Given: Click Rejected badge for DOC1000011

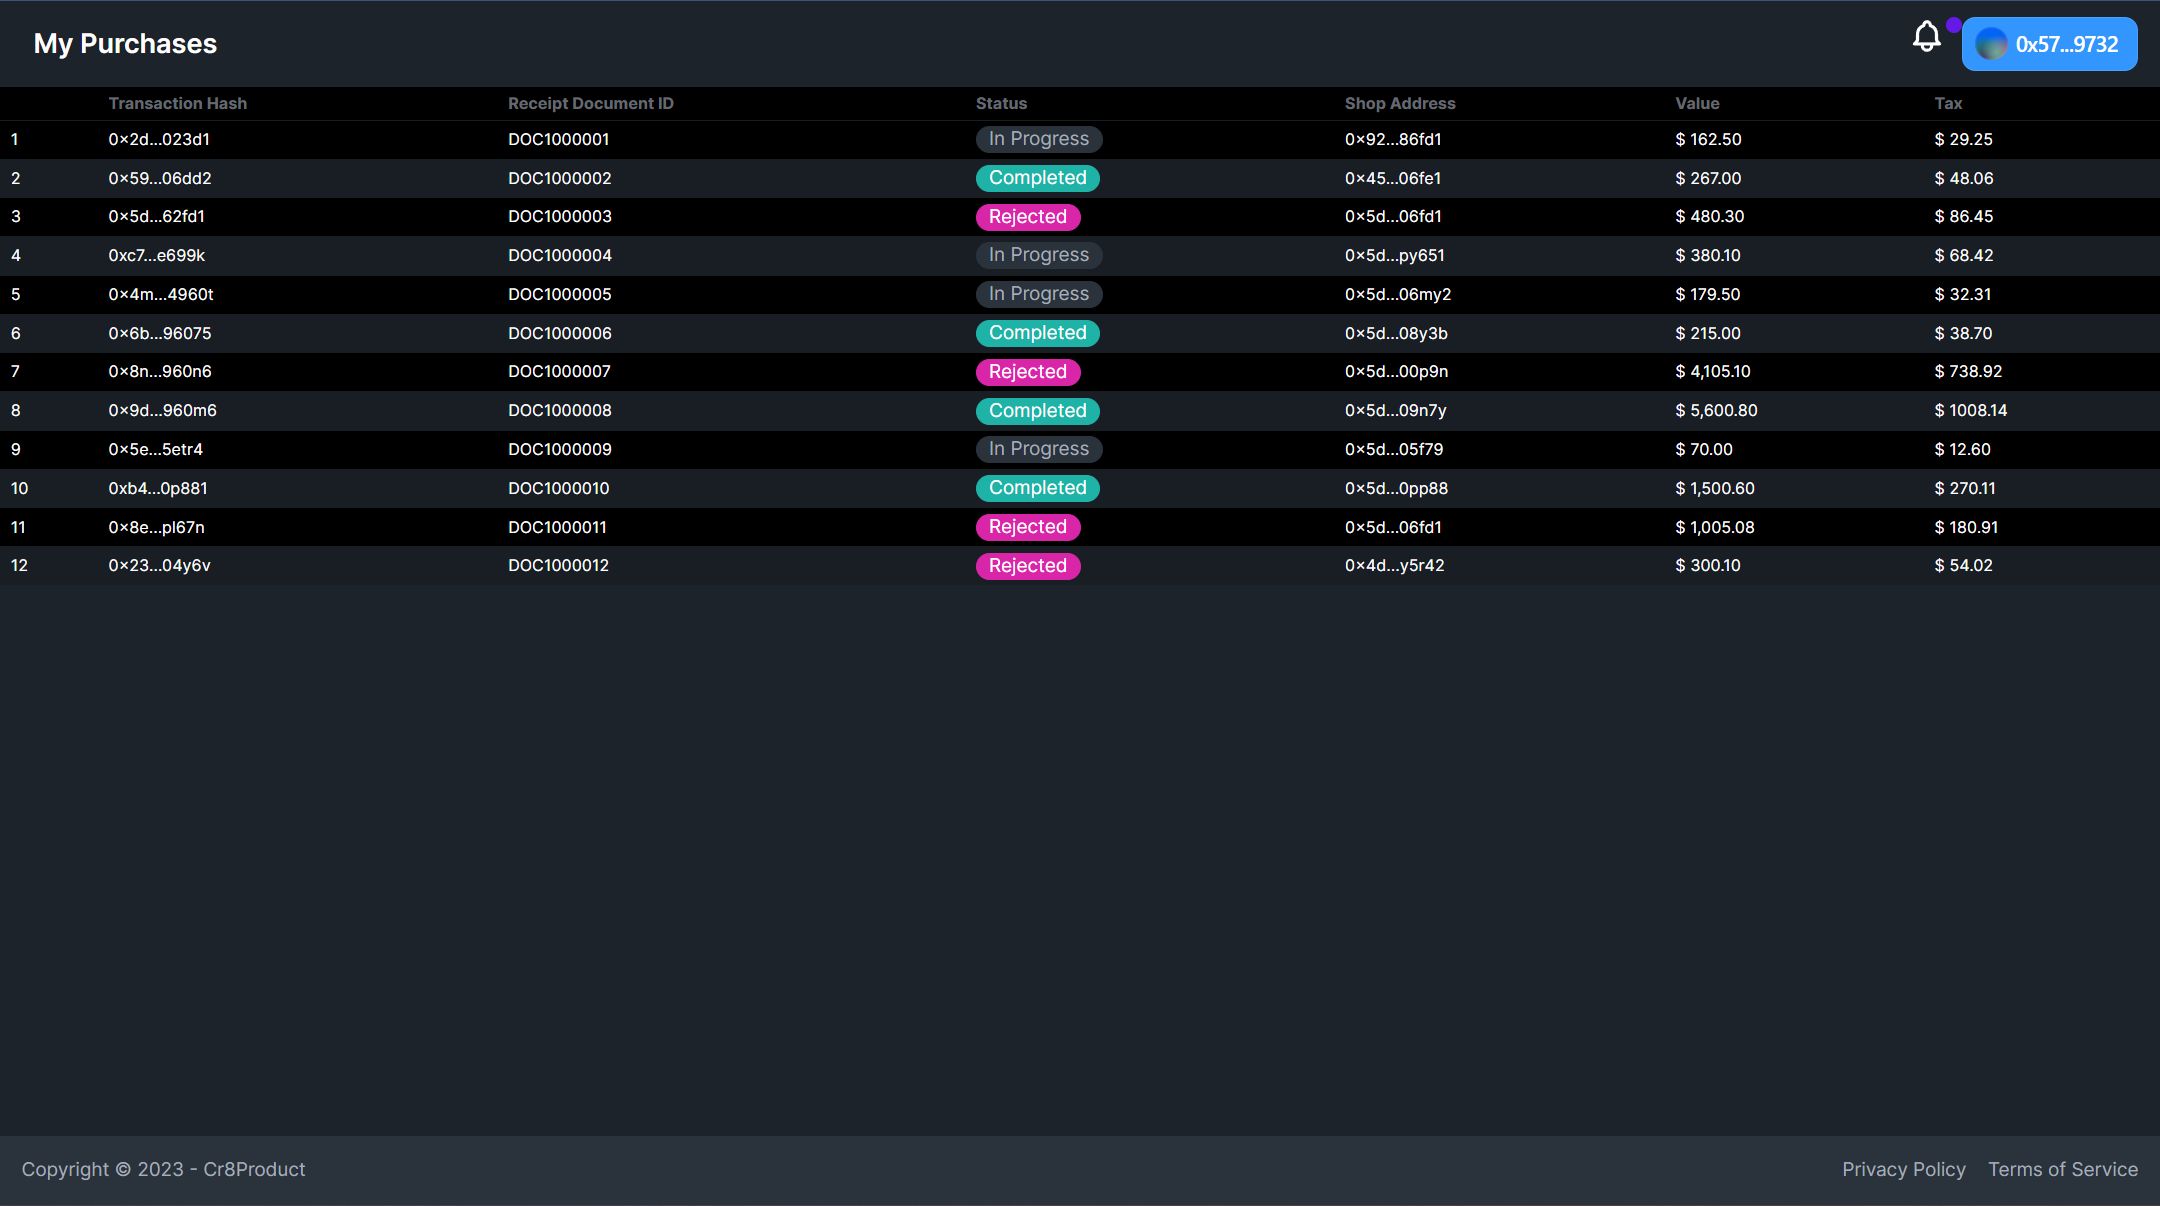Looking at the screenshot, I should click(x=1027, y=527).
